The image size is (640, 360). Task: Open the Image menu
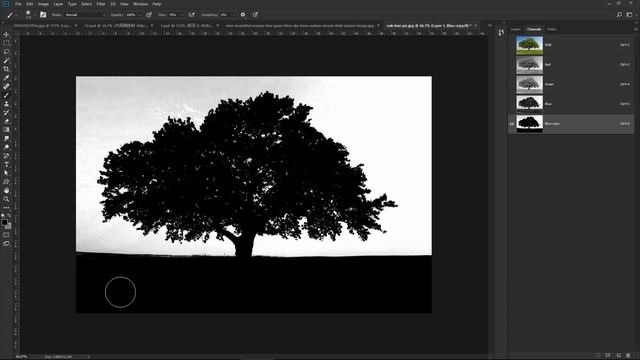(x=43, y=4)
